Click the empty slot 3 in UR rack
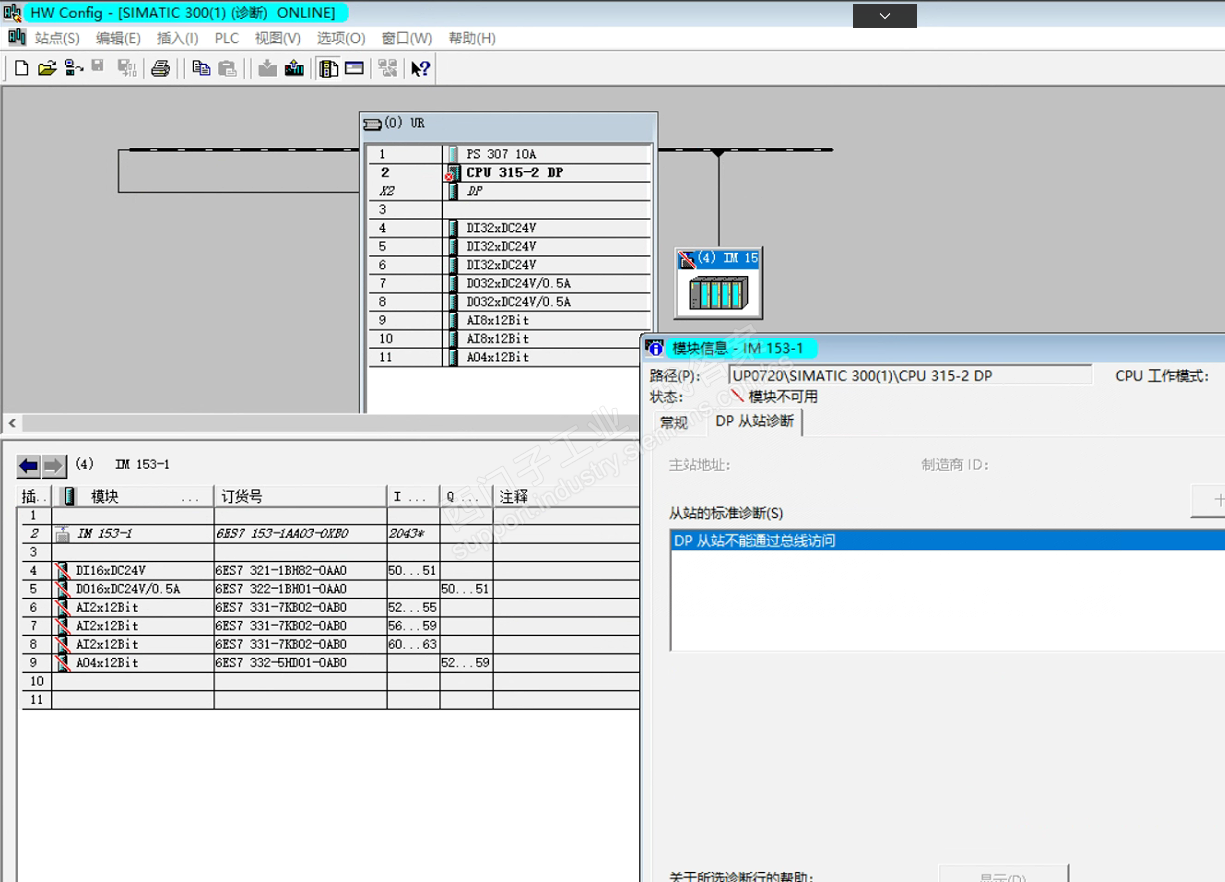Viewport: 1225px width, 882px height. pyautogui.click(x=510, y=210)
